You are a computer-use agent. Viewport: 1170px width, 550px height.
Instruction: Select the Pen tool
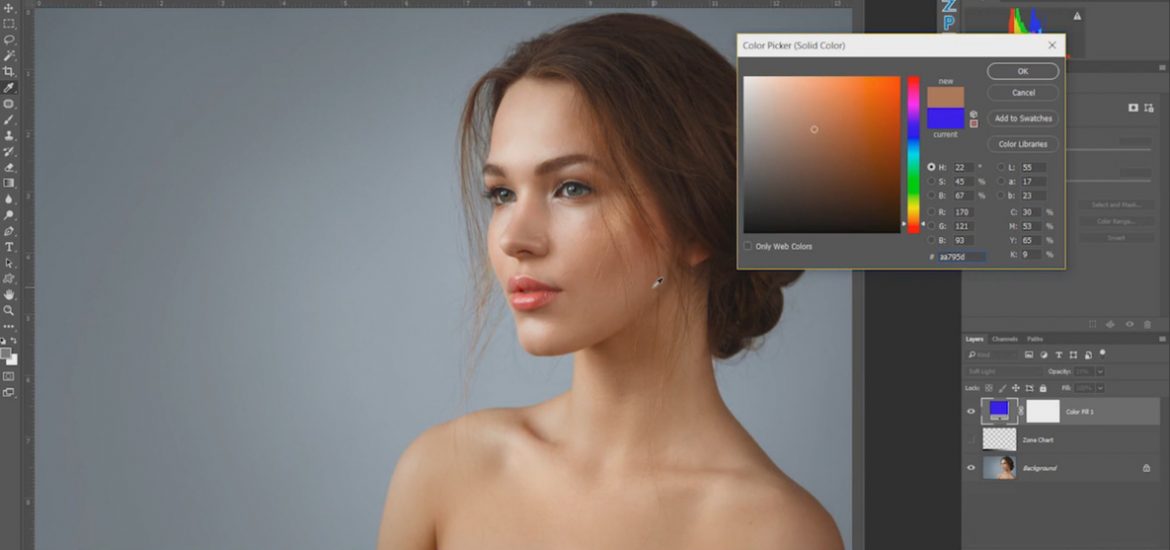click(9, 231)
